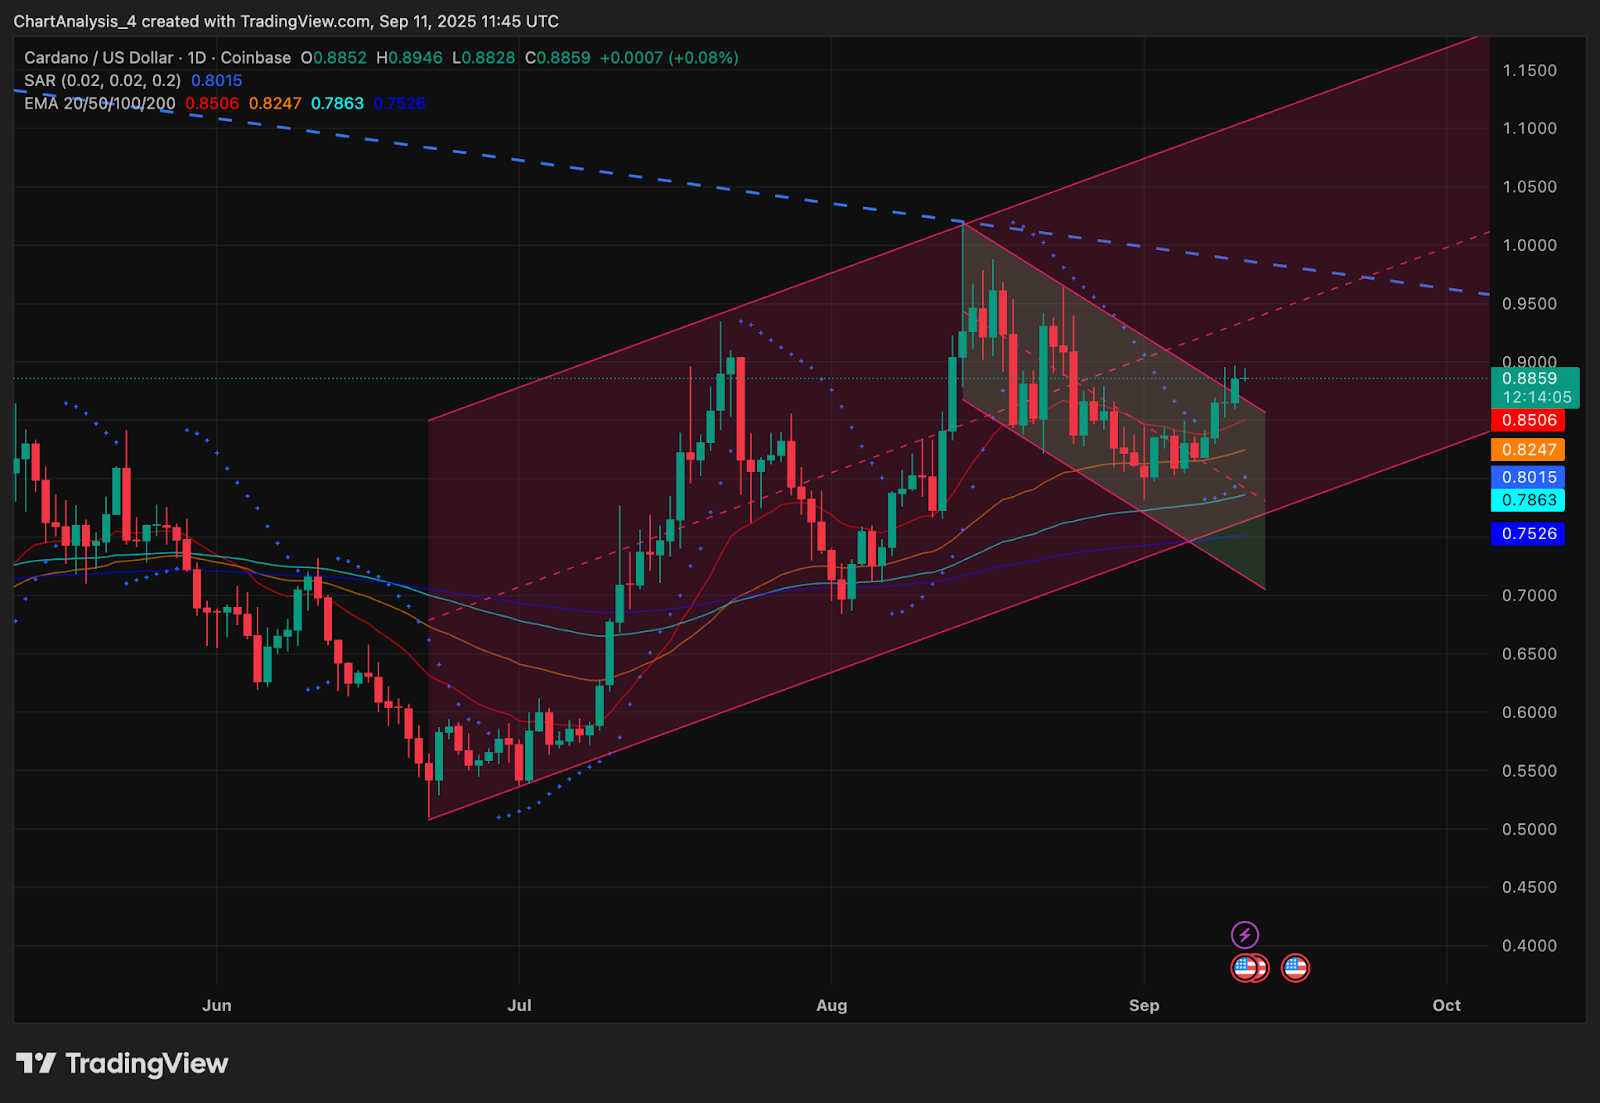1600x1103 pixels.
Task: Click the dark blue EMA 200 label 0.7526
Action: pos(1528,534)
